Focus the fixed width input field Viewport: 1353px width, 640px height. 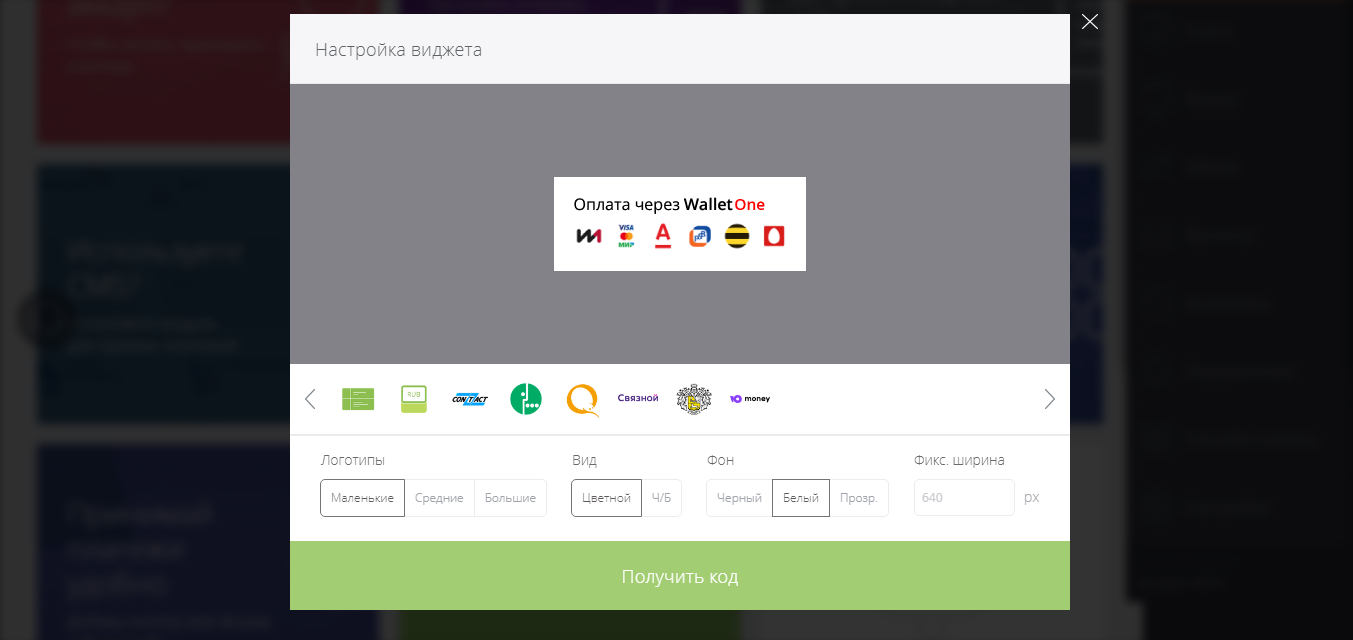[964, 498]
